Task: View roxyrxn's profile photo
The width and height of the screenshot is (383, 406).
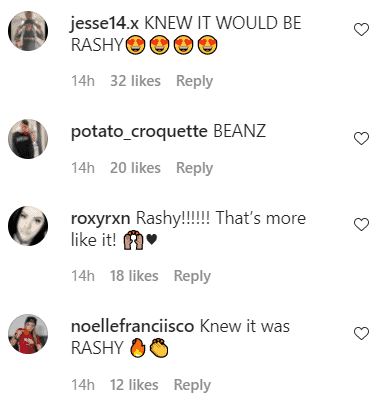Action: tap(28, 226)
